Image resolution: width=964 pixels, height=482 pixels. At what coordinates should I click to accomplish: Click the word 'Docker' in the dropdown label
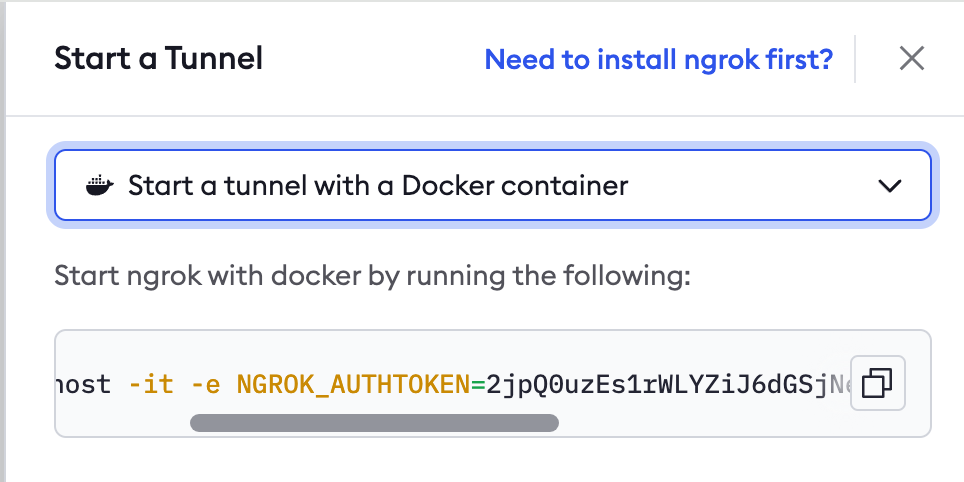[455, 185]
